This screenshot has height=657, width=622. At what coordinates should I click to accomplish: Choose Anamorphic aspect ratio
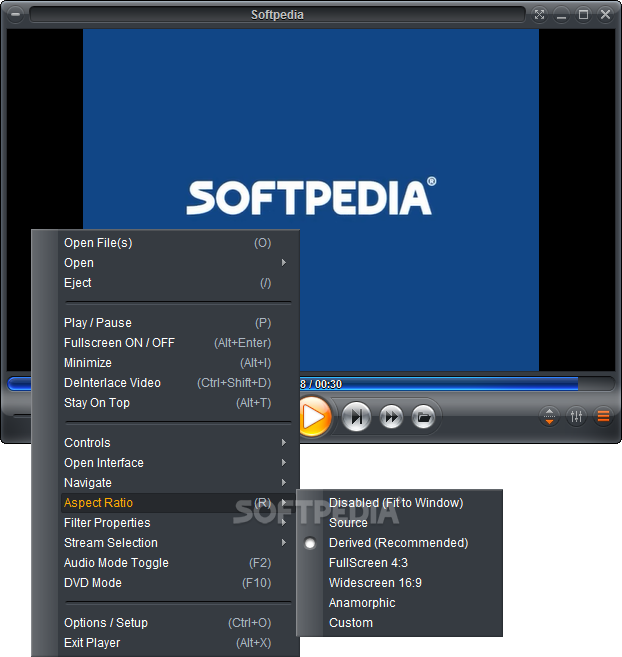399,603
